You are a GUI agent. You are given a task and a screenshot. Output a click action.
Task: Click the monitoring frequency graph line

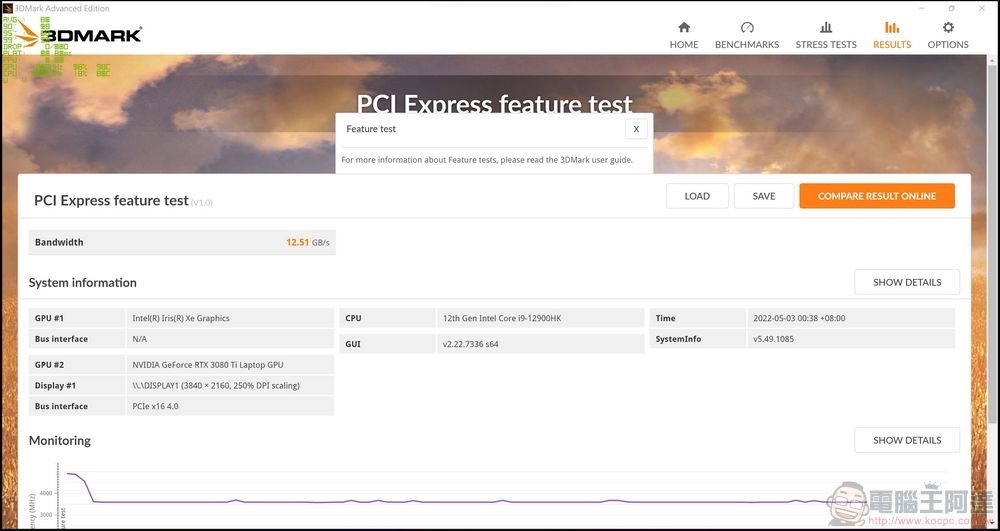pyautogui.click(x=446, y=502)
